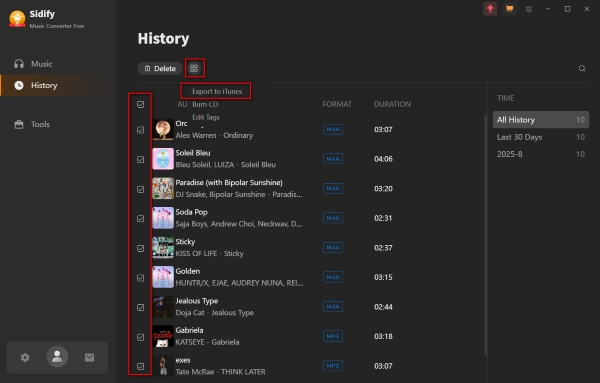Screen dimensions: 600x383
Task: Select All History time filter
Action: point(541,120)
